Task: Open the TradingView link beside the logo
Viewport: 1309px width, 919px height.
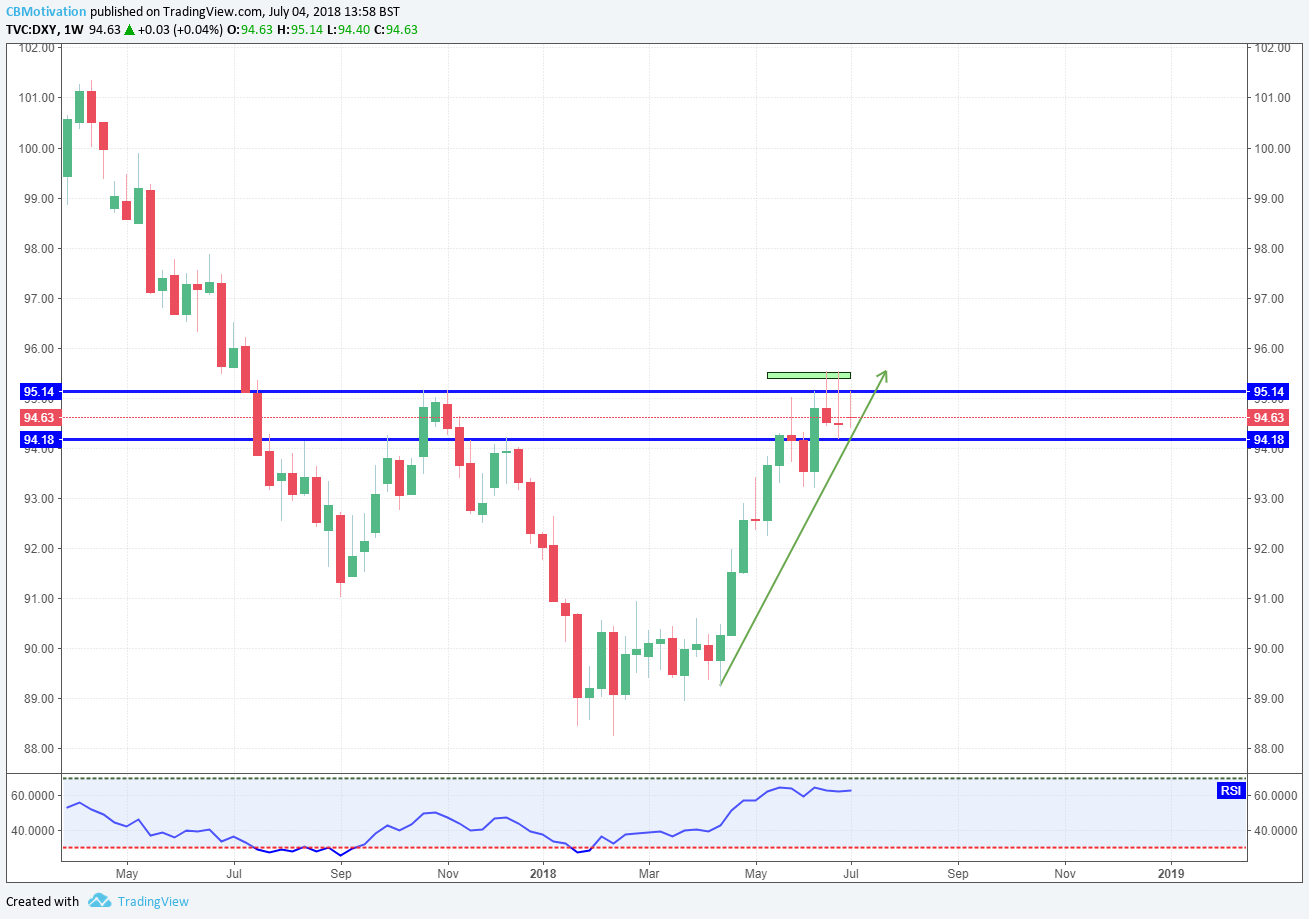Action: pyautogui.click(x=153, y=901)
